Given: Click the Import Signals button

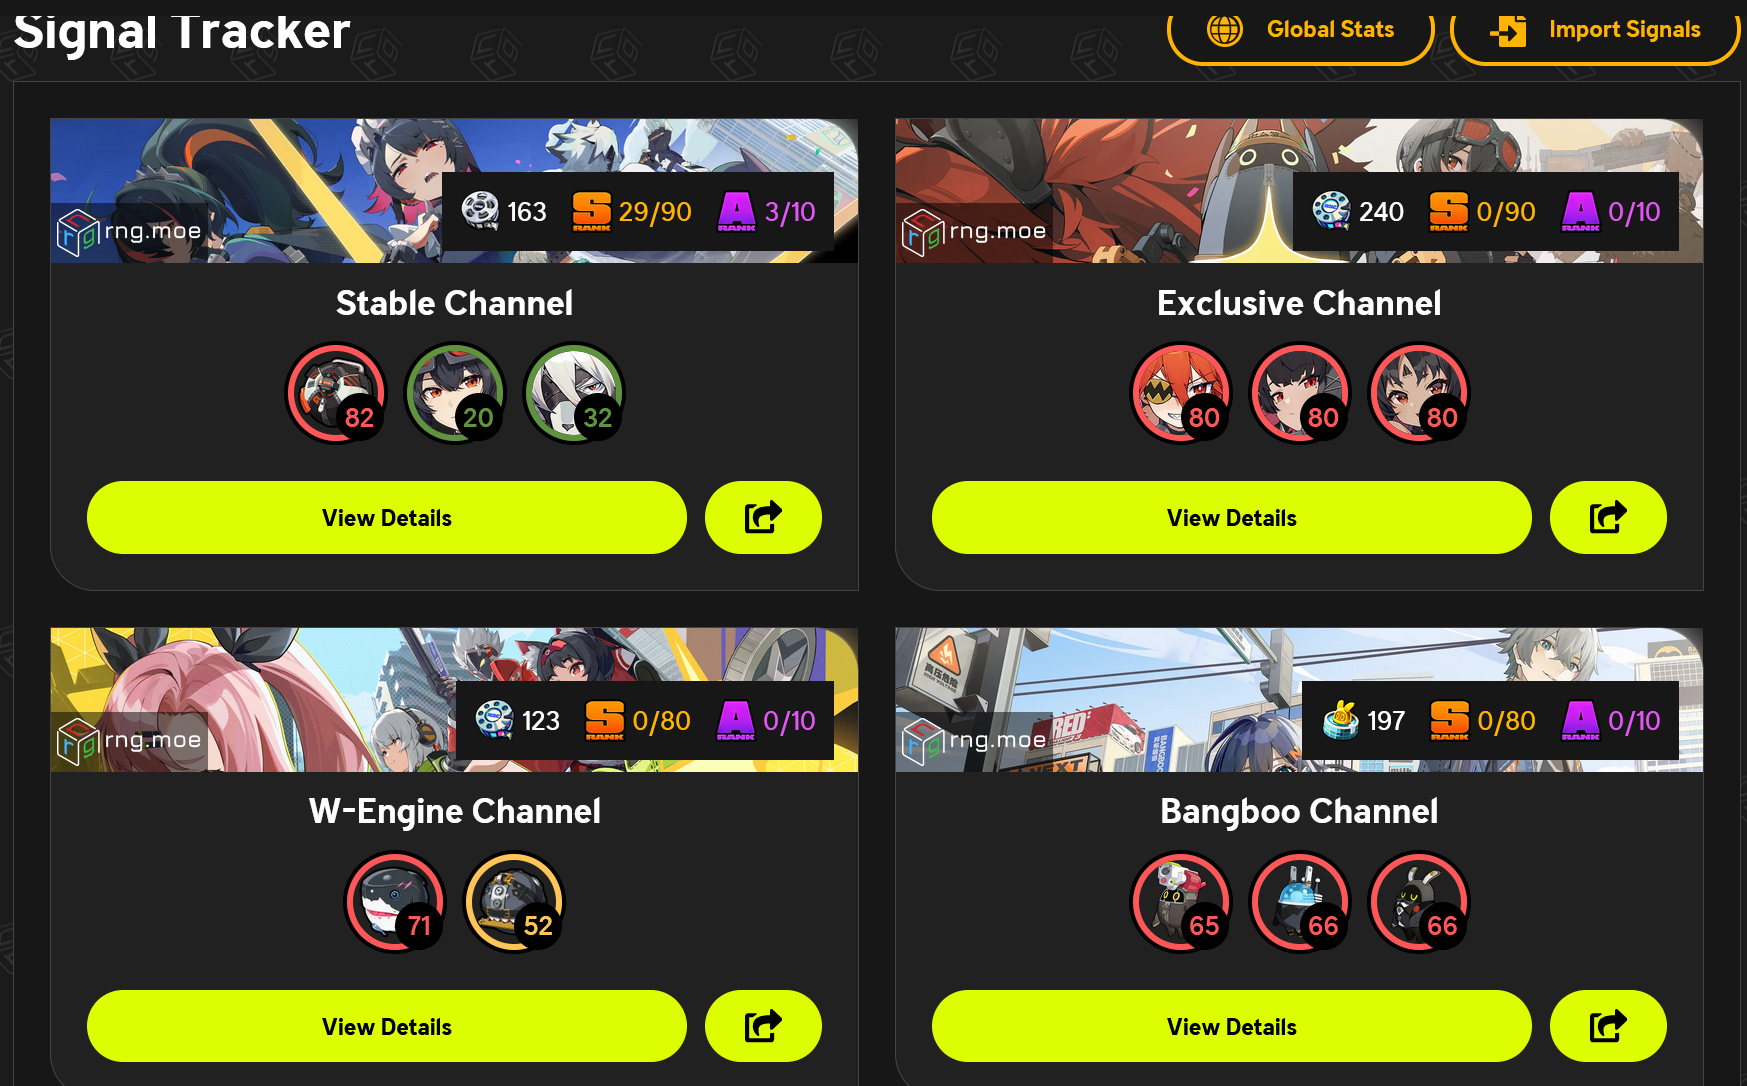Looking at the screenshot, I should click(1595, 32).
